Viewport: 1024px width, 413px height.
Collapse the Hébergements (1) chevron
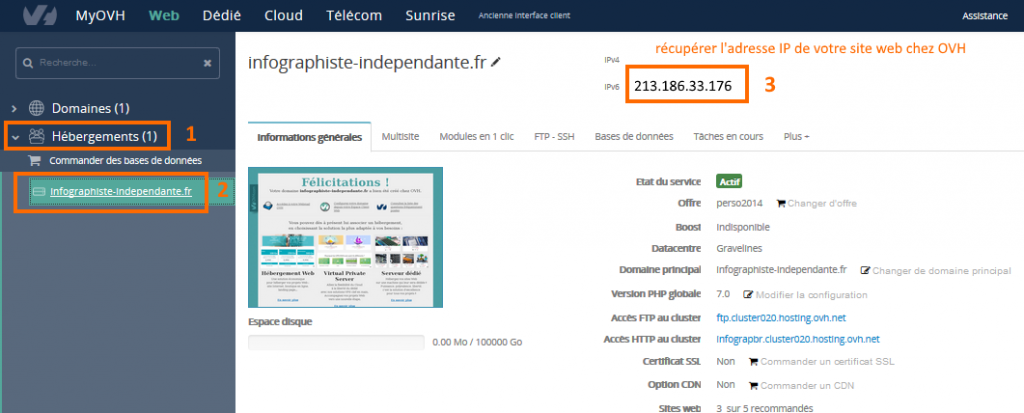pos(15,137)
